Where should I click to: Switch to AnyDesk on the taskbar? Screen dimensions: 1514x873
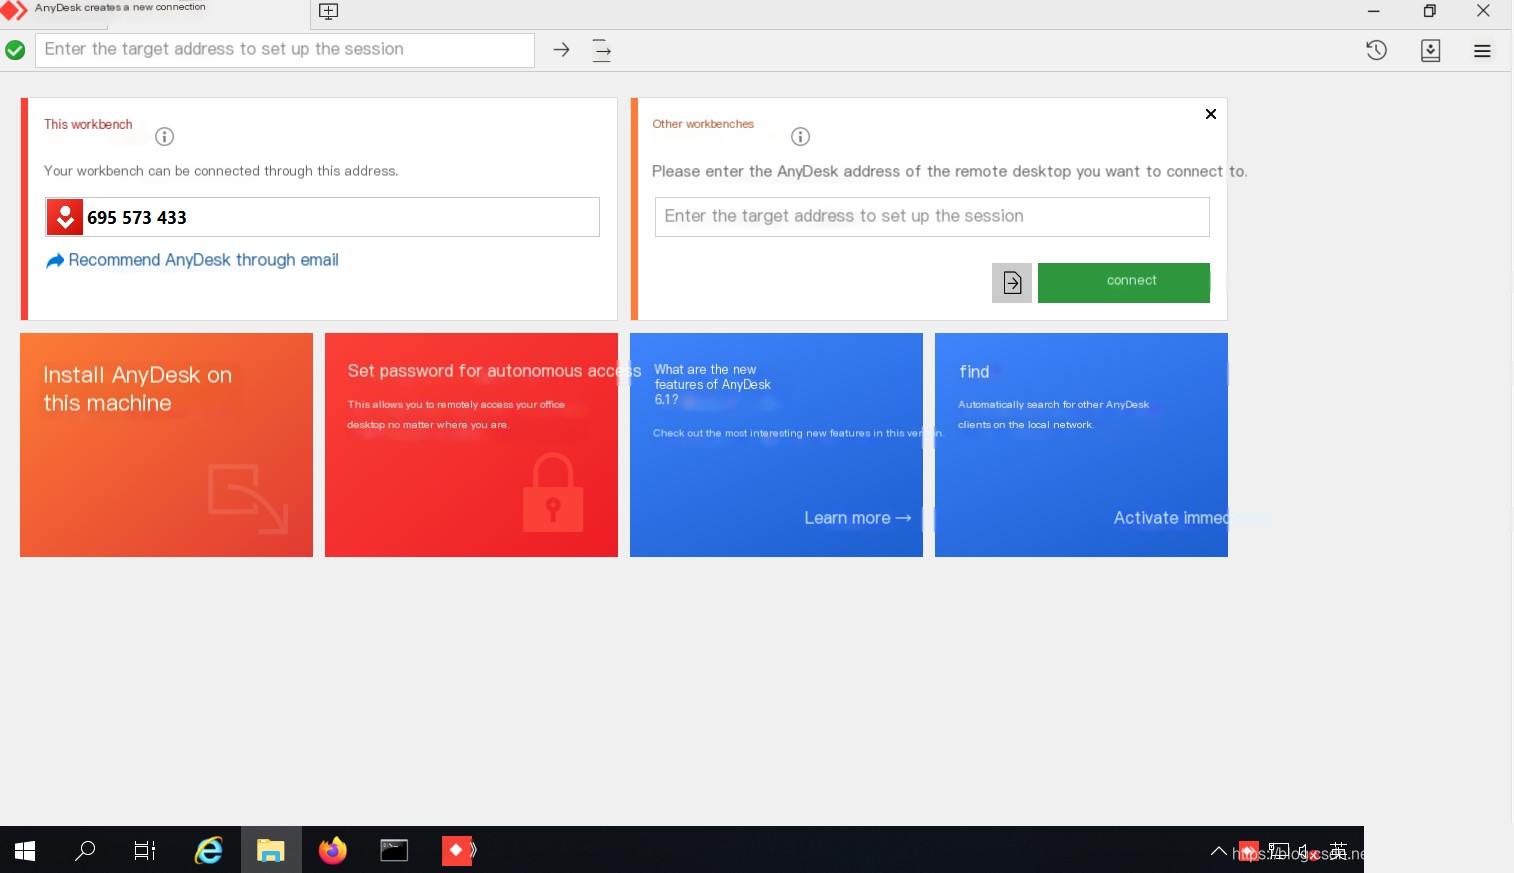click(x=459, y=850)
